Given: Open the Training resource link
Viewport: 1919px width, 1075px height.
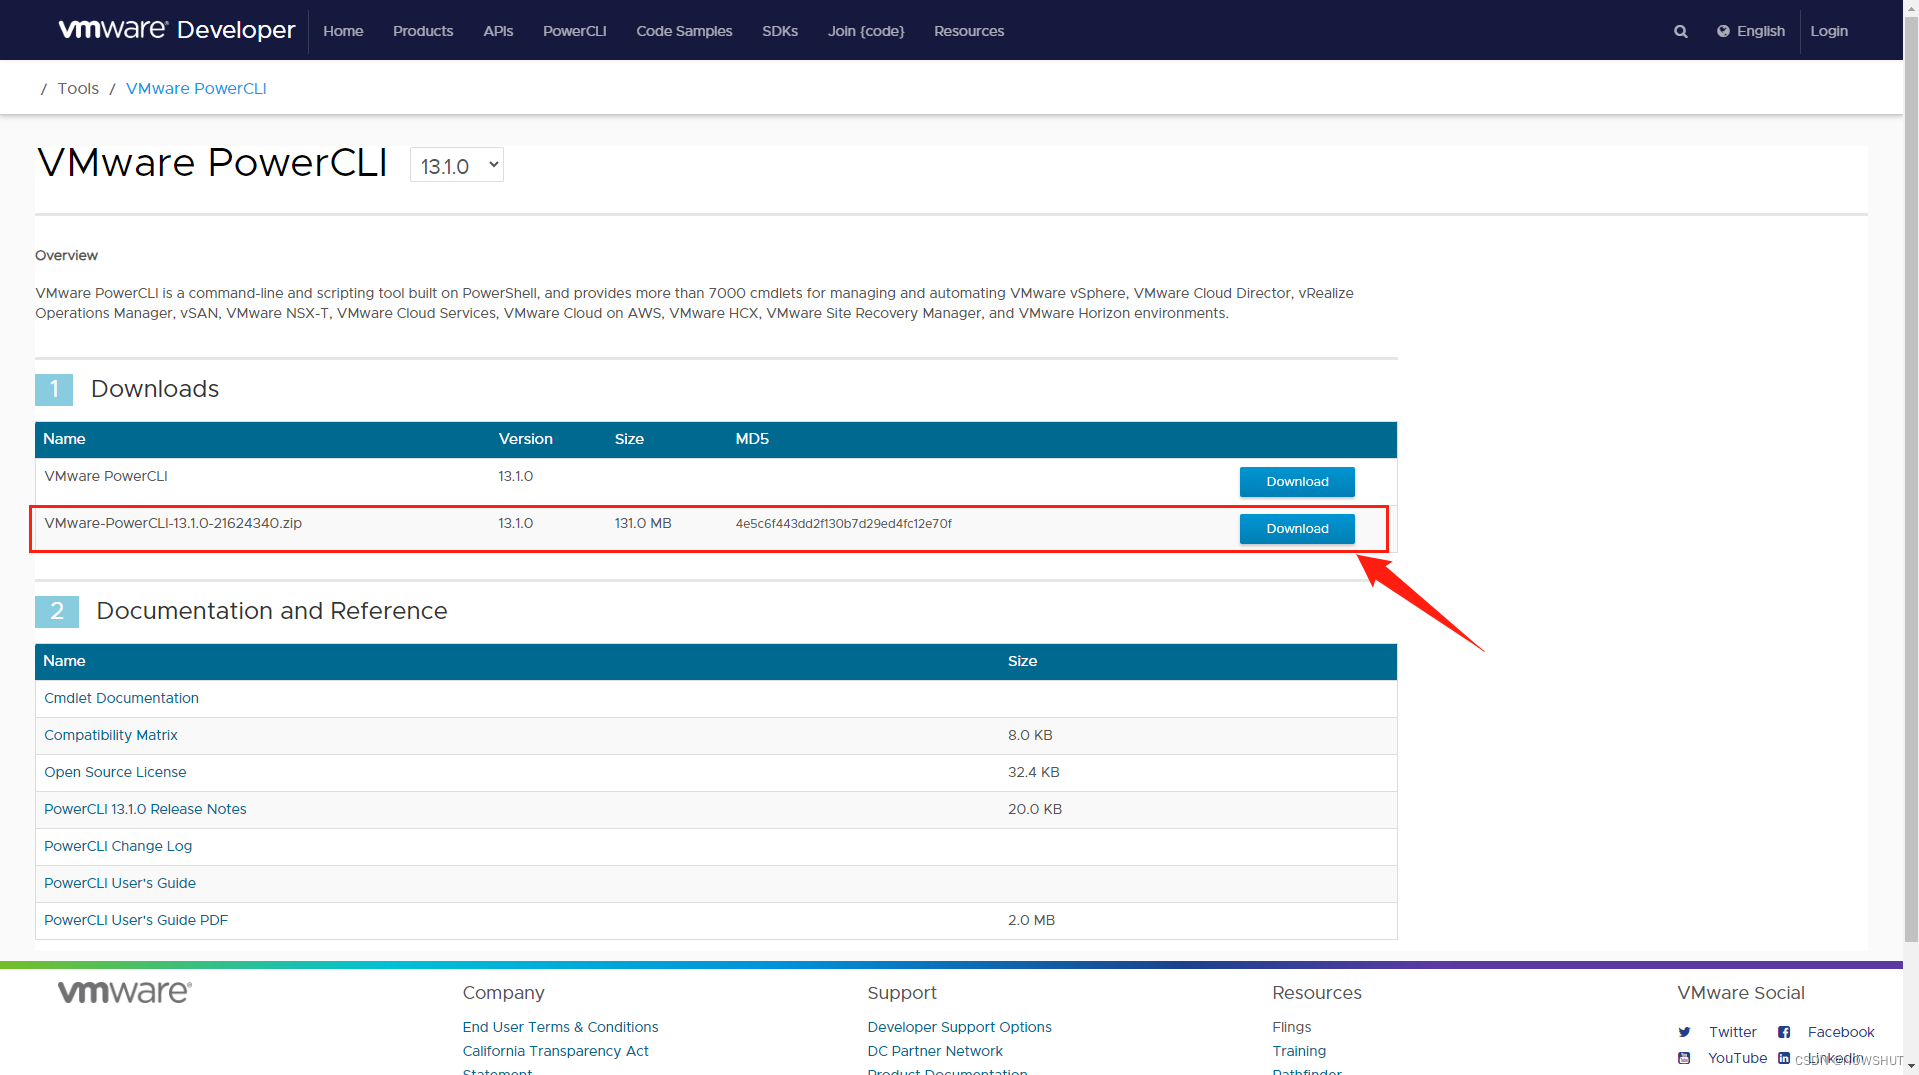Looking at the screenshot, I should click(1299, 1051).
